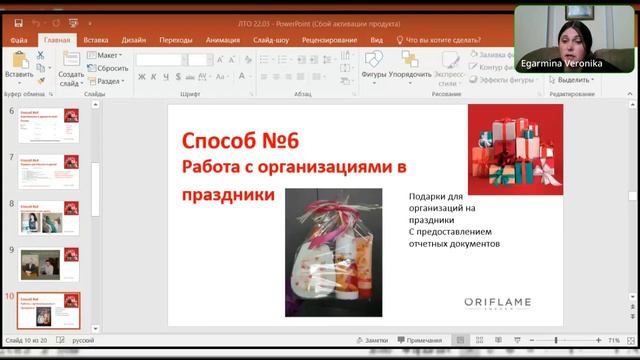The width and height of the screenshot is (640, 360).
Task: Open the Файл tab
Action: (x=19, y=40)
